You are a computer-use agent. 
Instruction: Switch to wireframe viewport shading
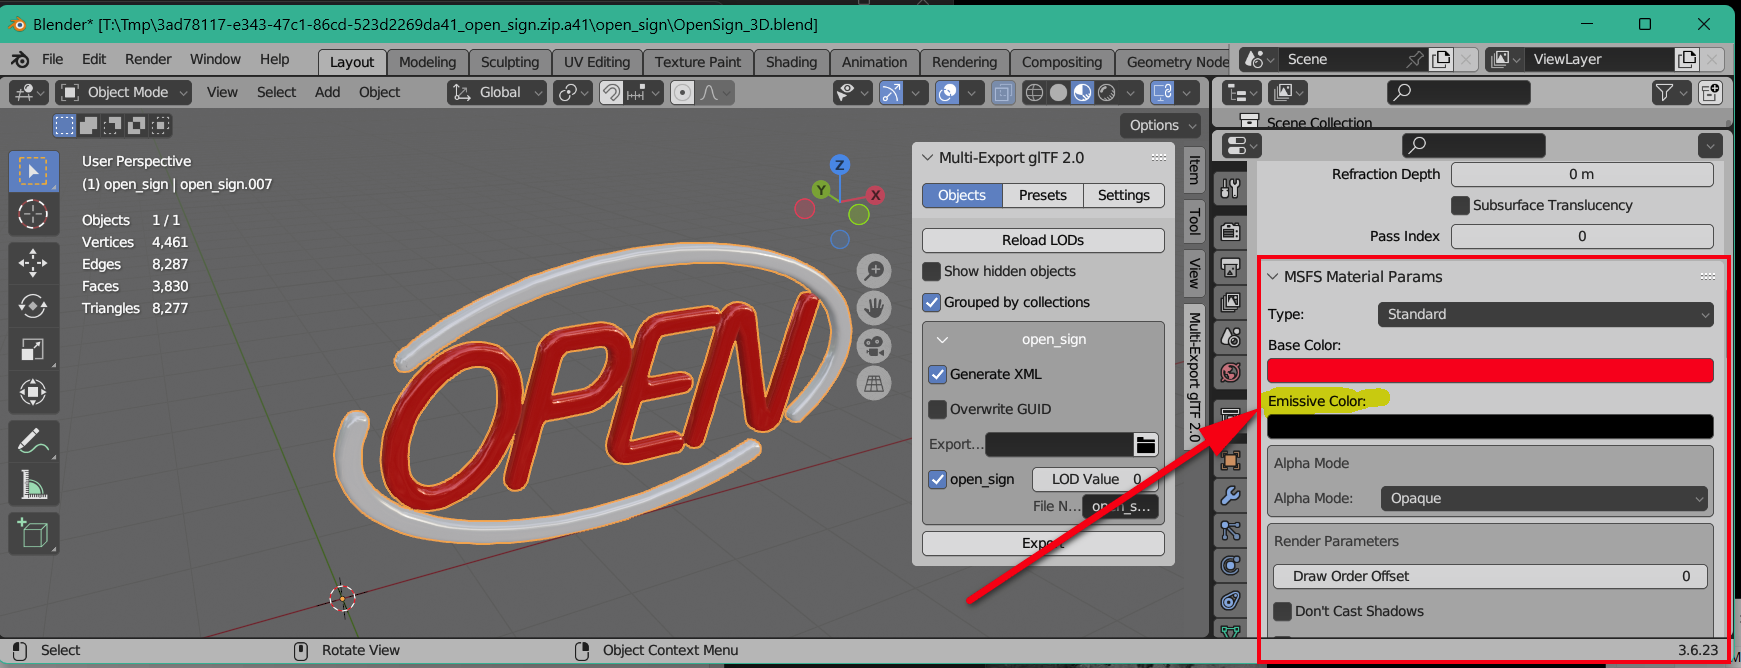1034,92
